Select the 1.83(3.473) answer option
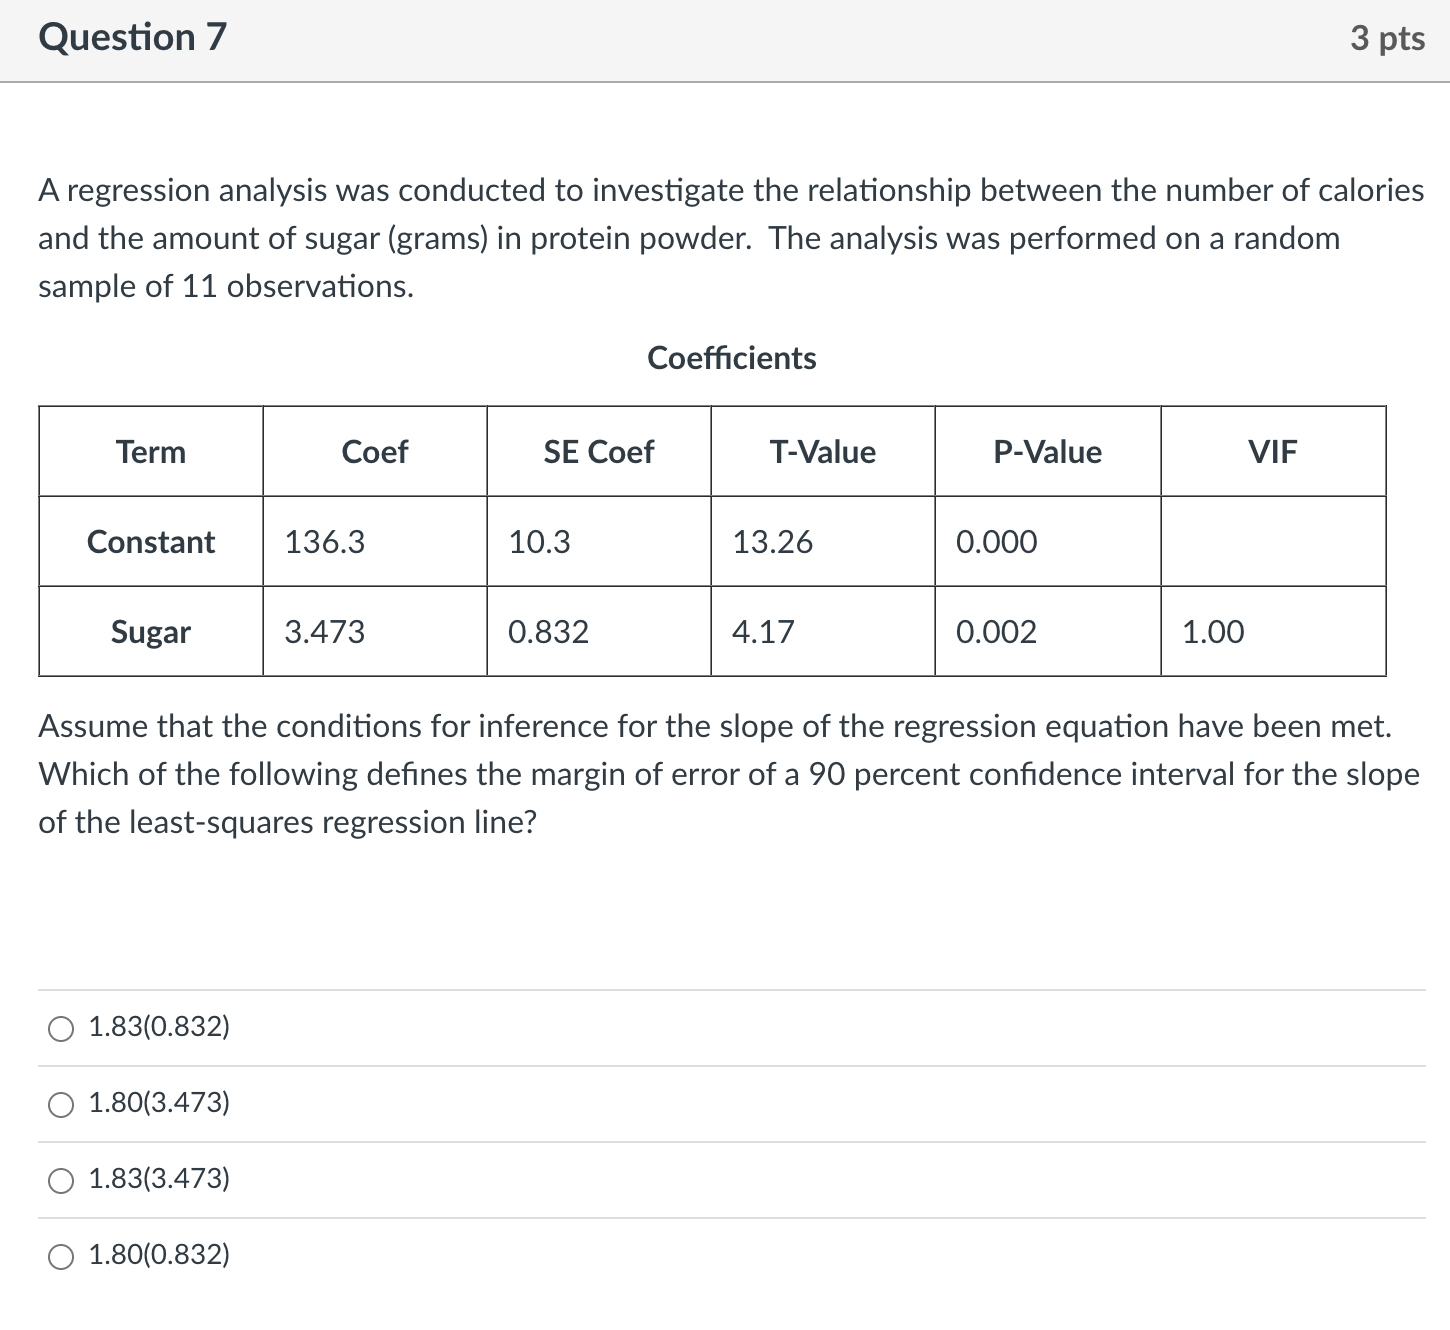The image size is (1450, 1330). coord(60,1180)
